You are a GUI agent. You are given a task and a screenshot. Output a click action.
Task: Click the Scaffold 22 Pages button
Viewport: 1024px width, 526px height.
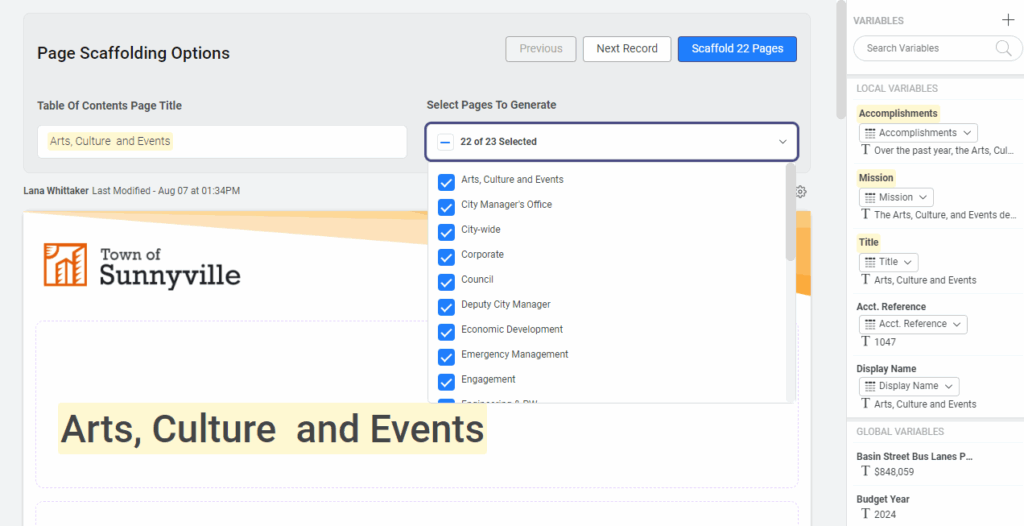[x=737, y=49]
